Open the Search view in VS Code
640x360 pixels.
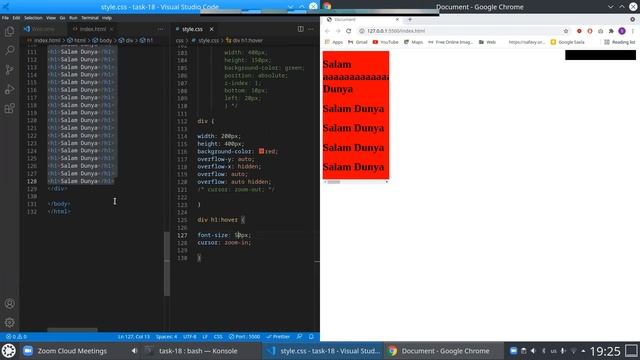[9, 51]
